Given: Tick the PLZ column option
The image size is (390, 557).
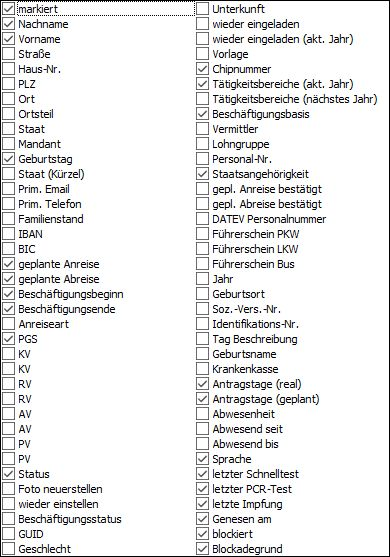Looking at the screenshot, I should point(9,84).
